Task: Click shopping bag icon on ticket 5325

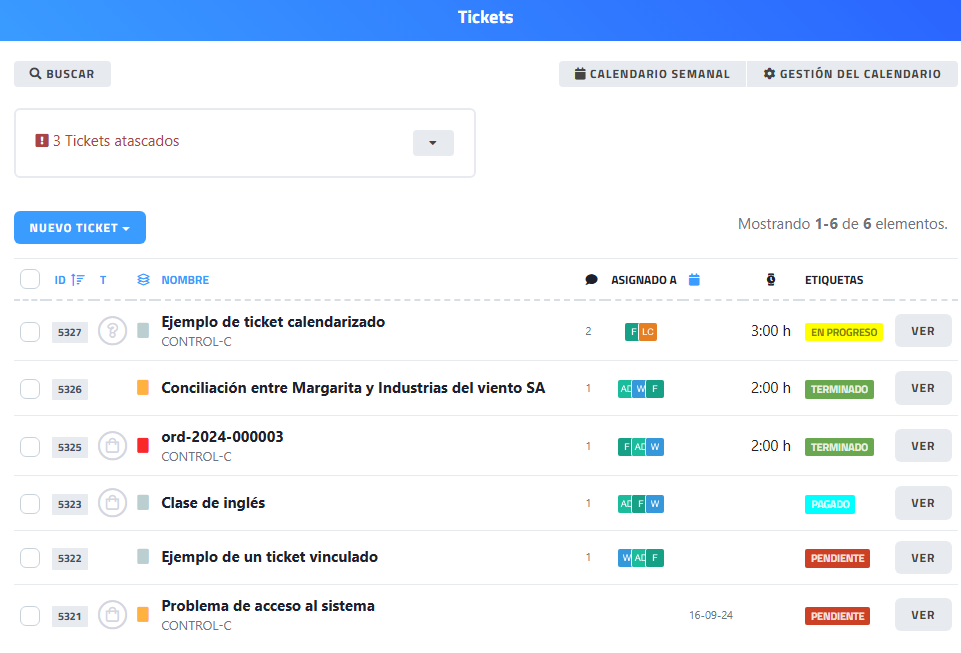Action: click(113, 446)
